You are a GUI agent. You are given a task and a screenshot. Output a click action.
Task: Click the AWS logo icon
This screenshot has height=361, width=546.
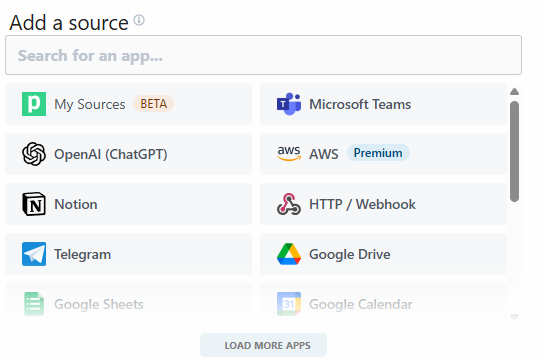(289, 154)
